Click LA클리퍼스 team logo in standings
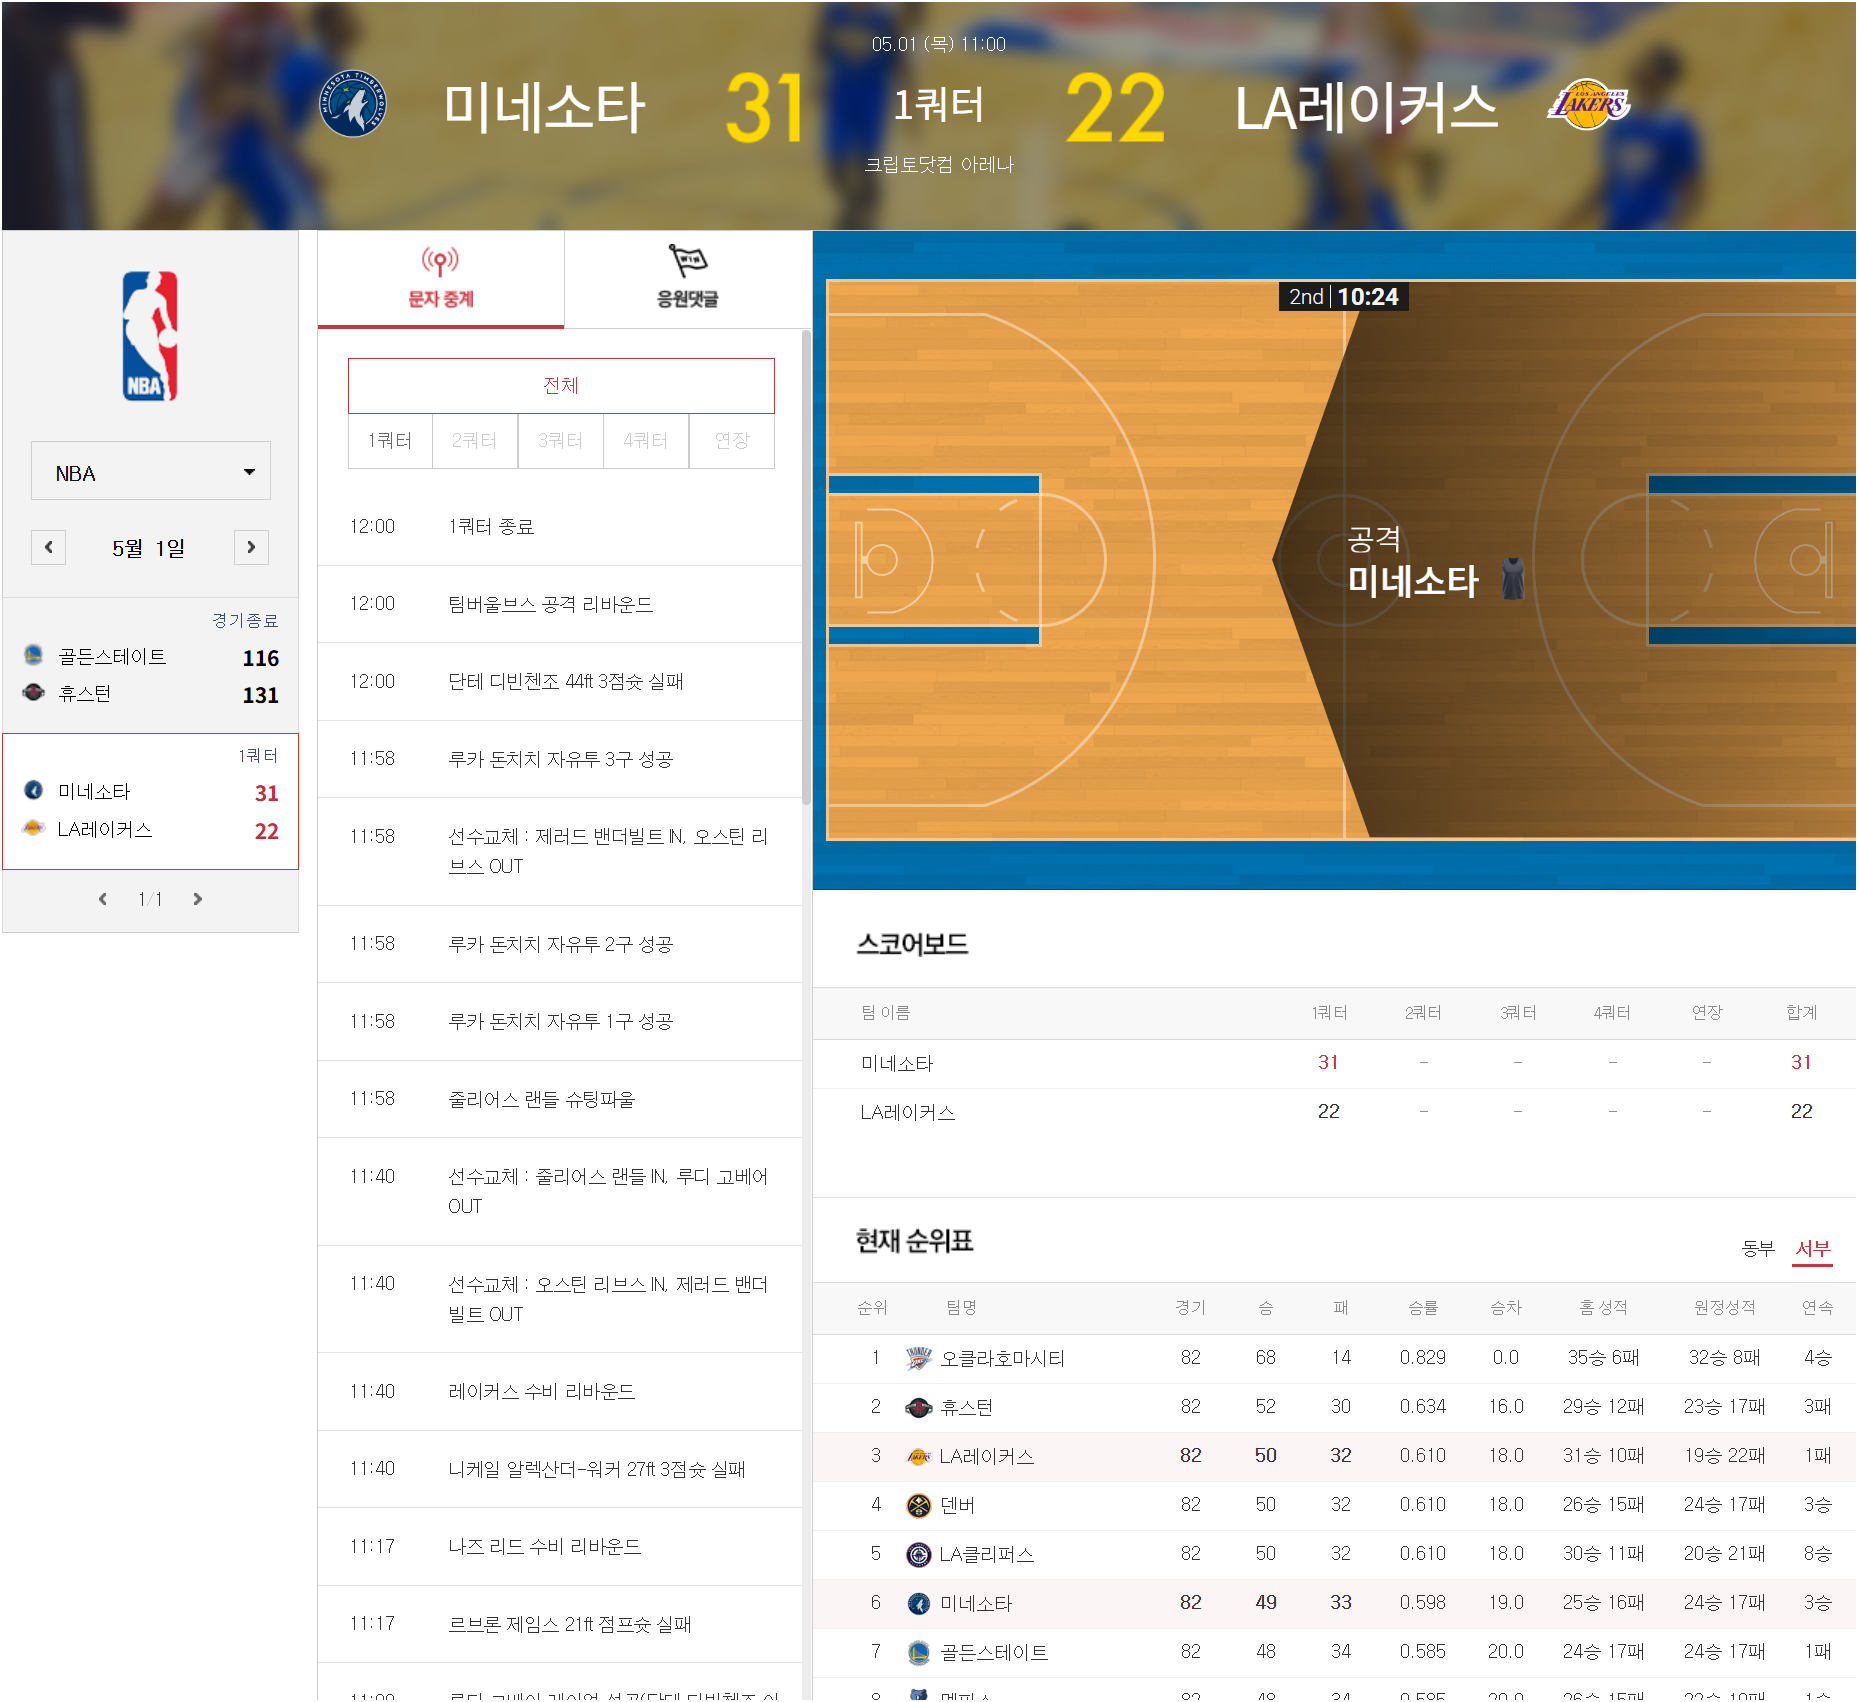 click(918, 1554)
